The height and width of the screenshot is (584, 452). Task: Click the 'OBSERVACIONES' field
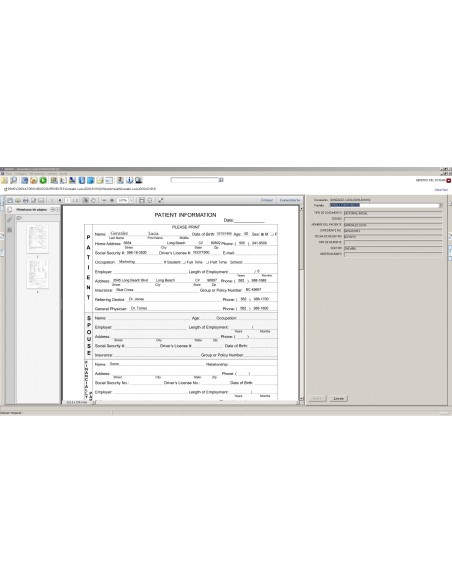click(392, 254)
